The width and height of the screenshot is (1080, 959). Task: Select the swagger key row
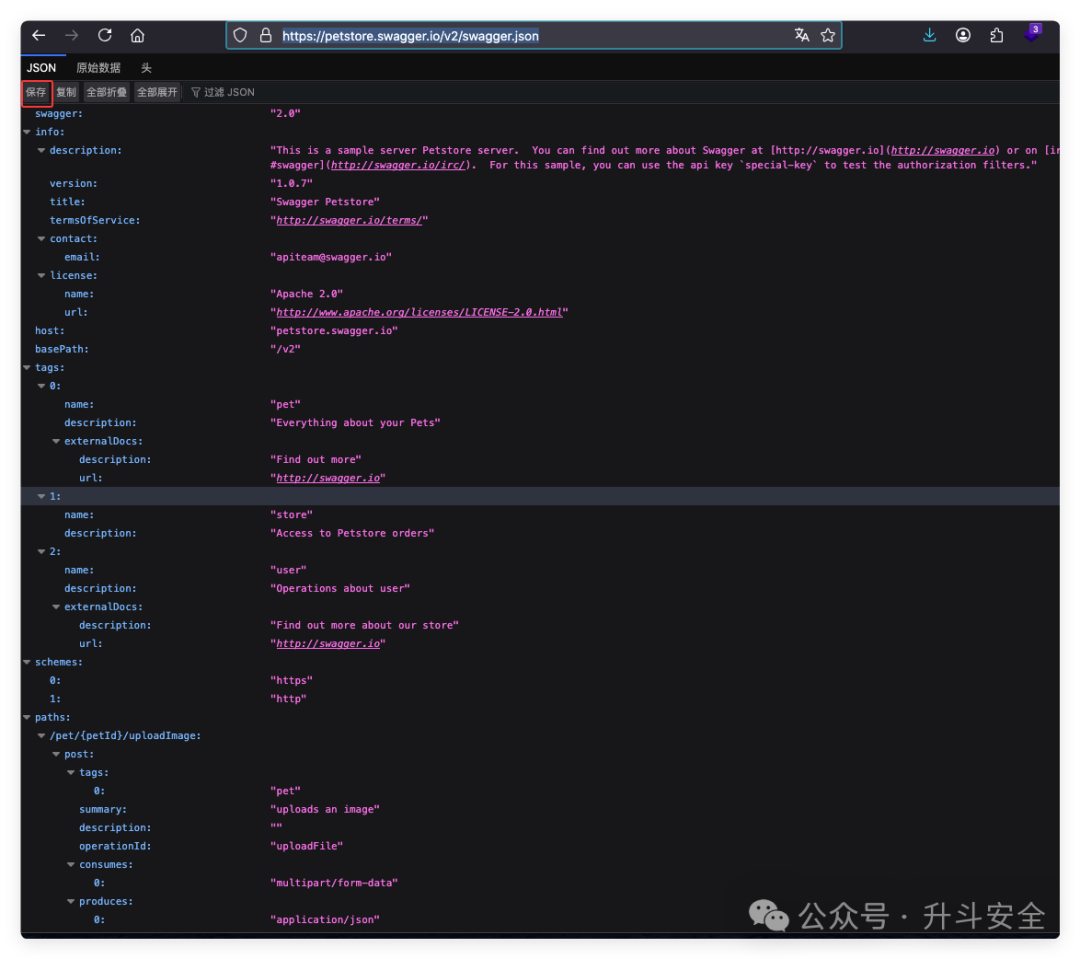[x=540, y=114]
